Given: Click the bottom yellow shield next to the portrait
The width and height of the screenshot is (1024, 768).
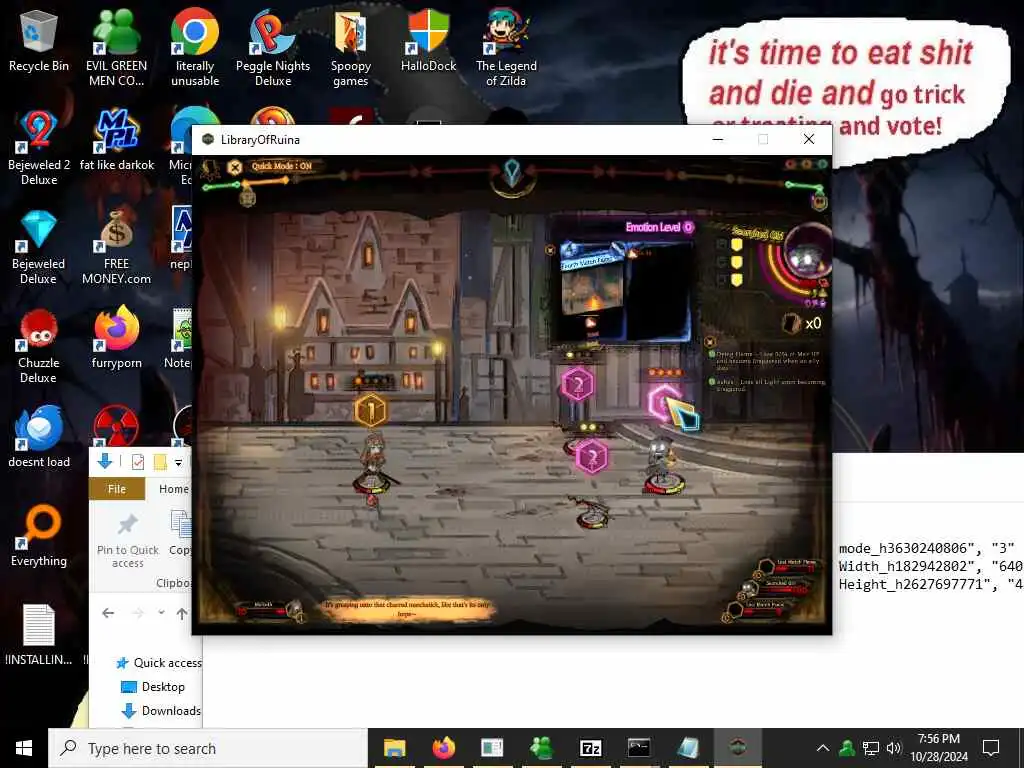Looking at the screenshot, I should (737, 280).
